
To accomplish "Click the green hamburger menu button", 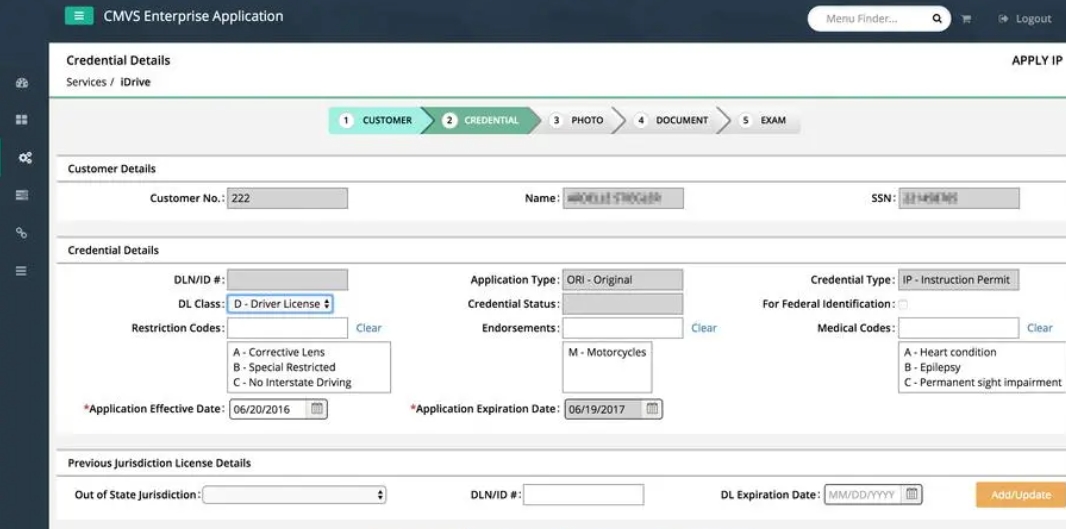I will pos(79,16).
